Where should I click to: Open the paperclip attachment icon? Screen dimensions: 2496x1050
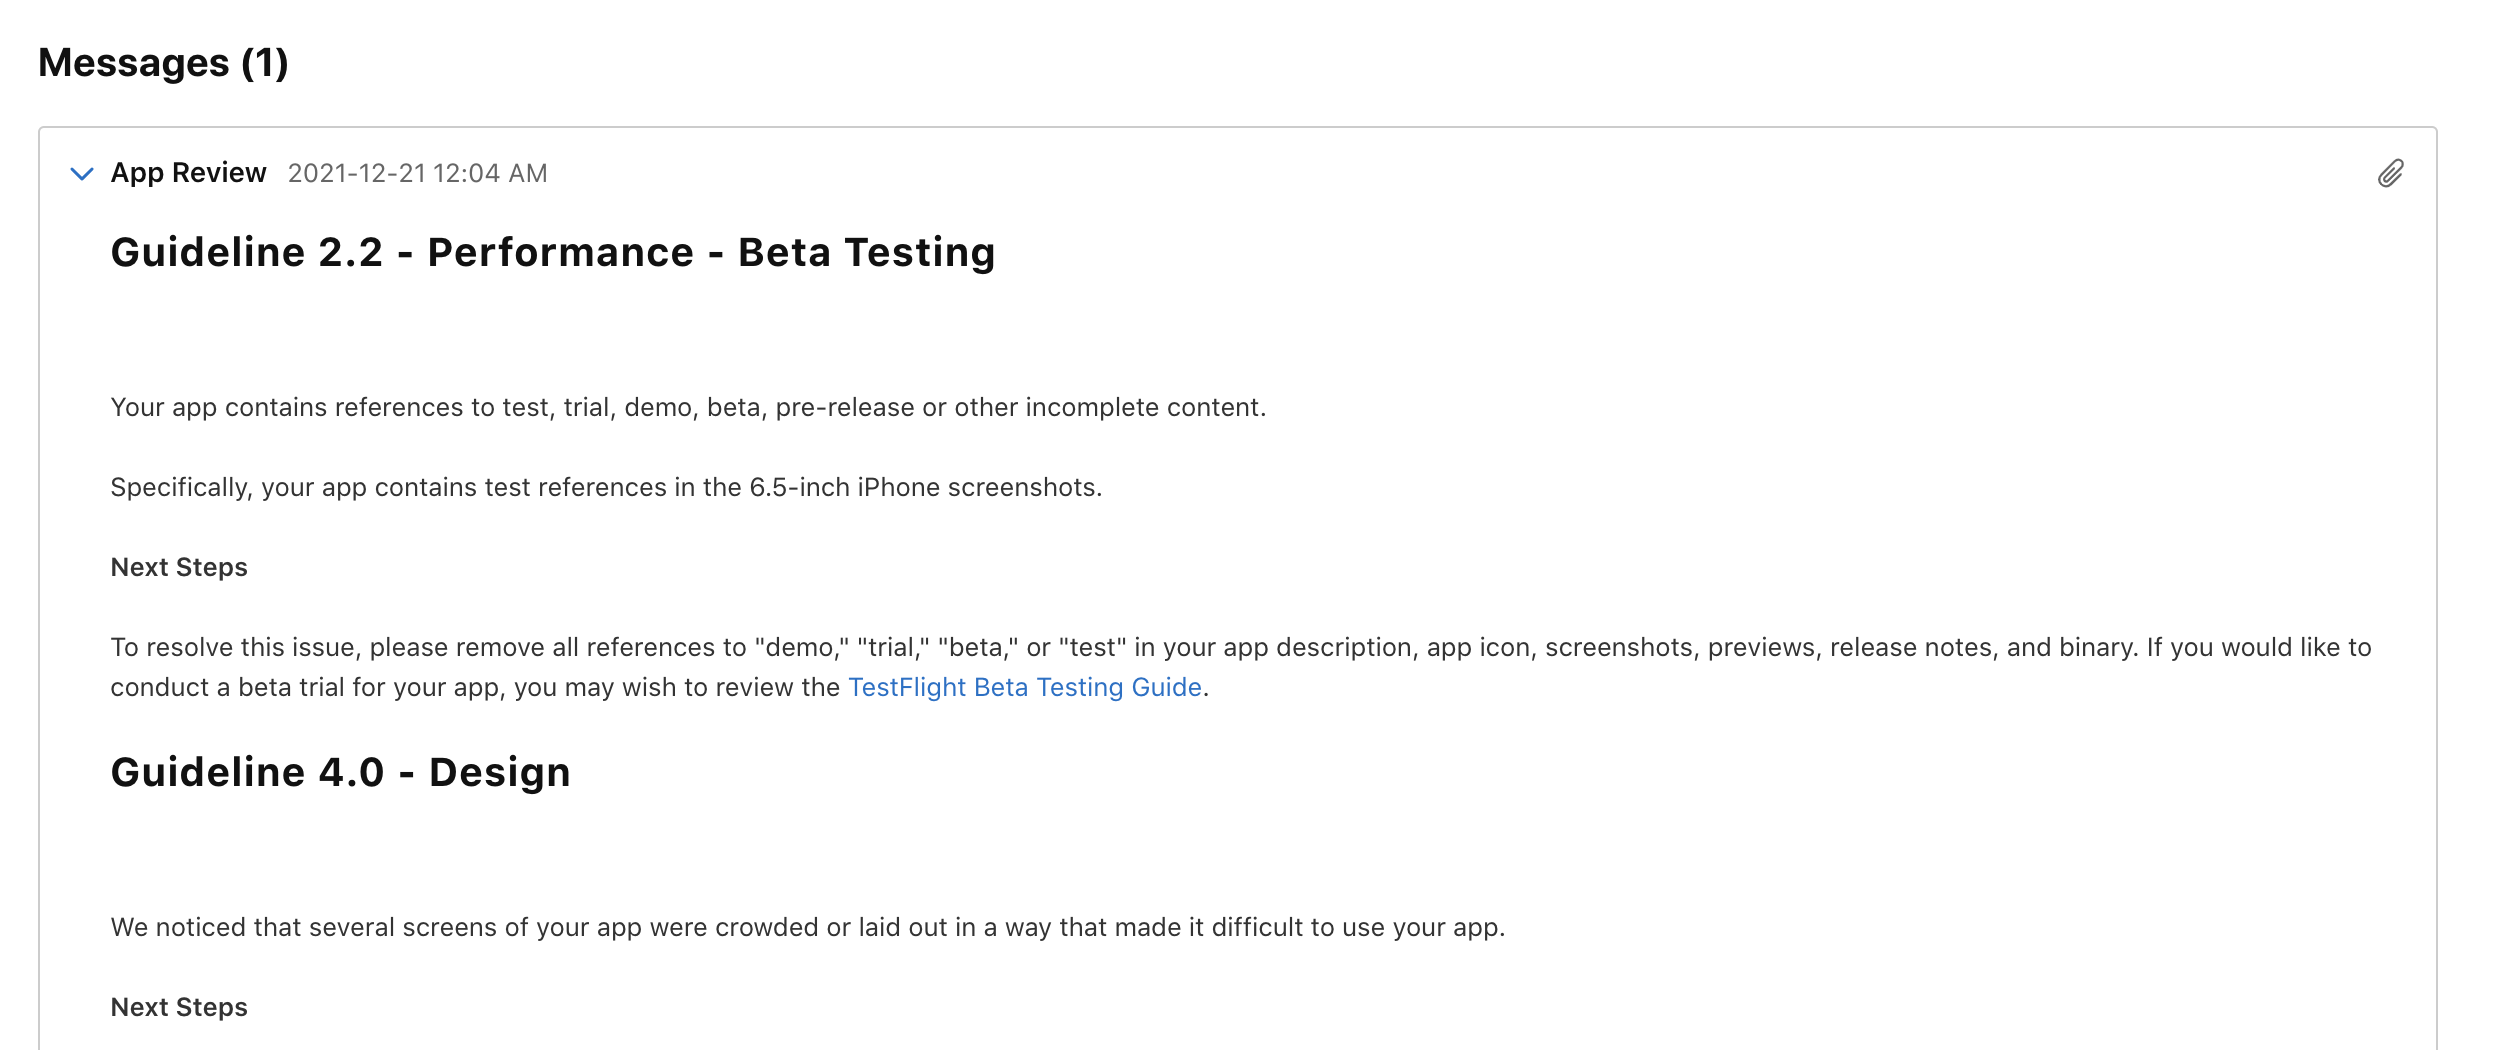pos(2390,174)
